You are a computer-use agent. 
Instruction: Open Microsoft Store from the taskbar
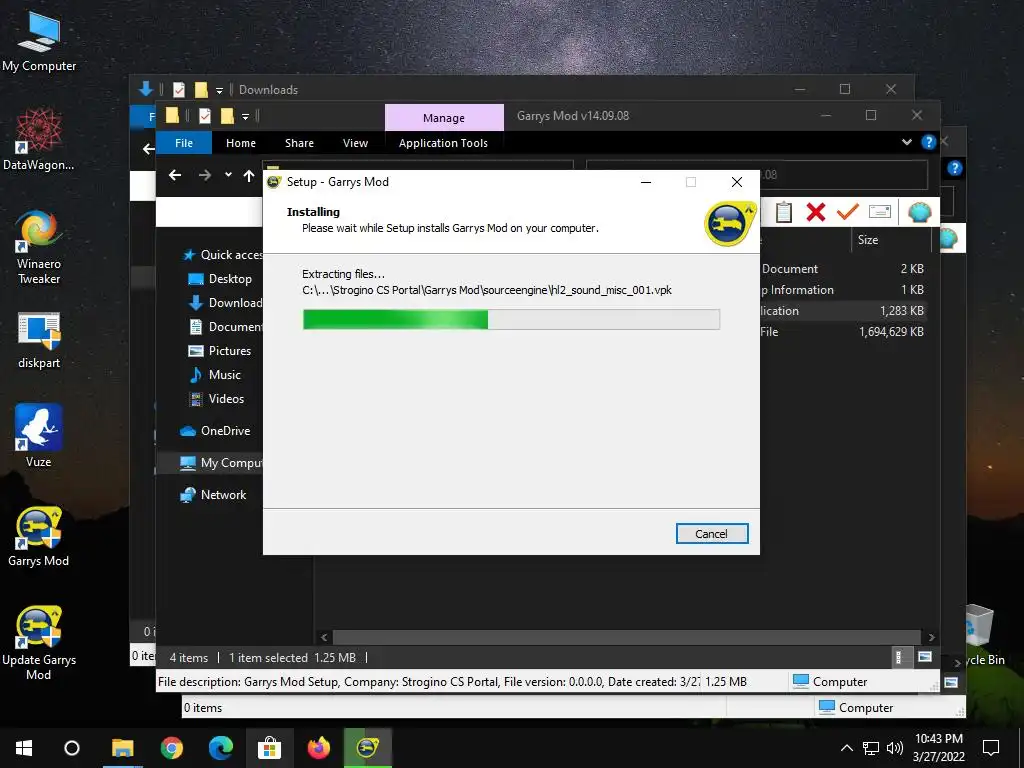269,748
